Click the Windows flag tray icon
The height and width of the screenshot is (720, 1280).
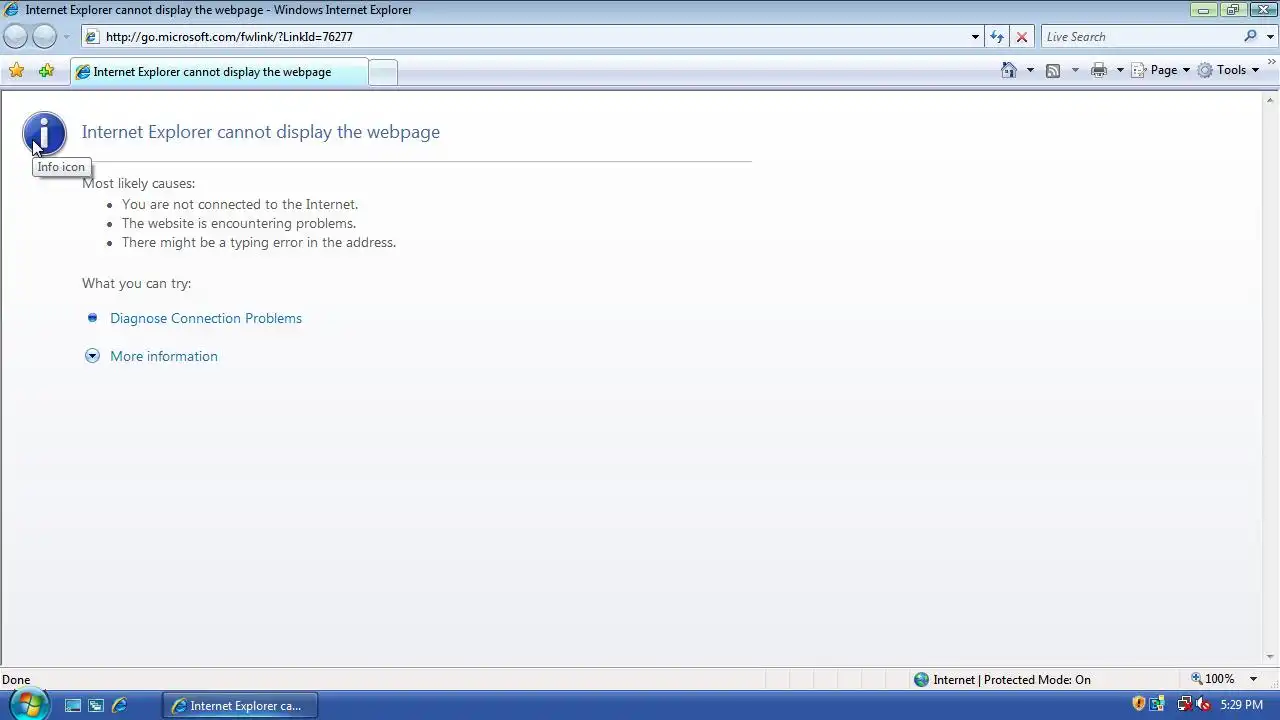click(x=1157, y=704)
